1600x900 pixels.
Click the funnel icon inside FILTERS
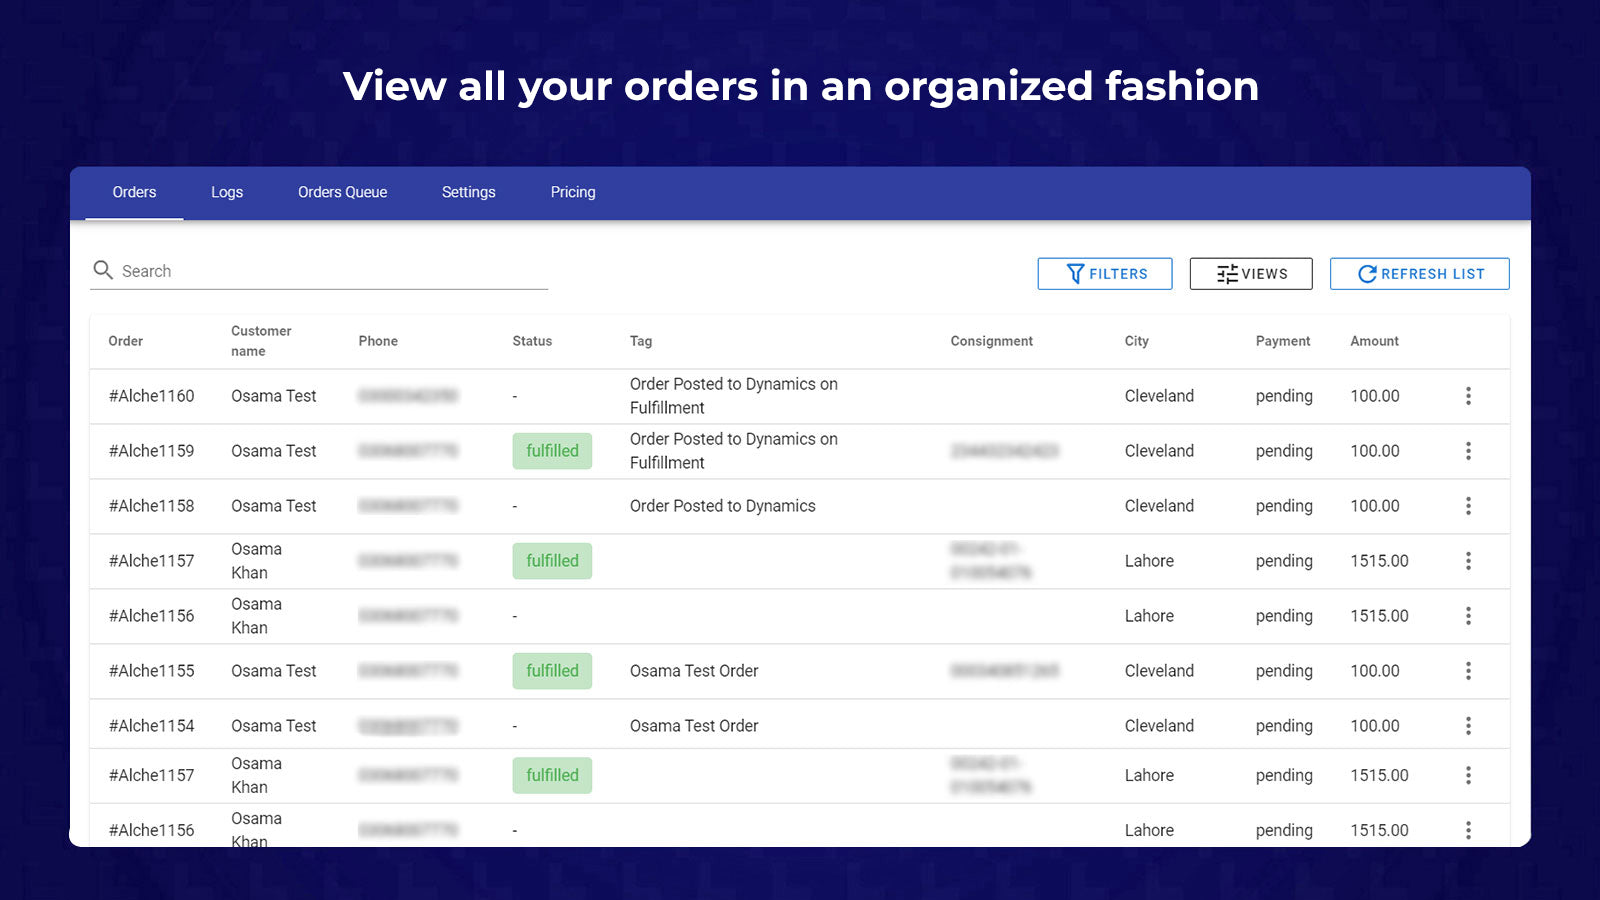point(1074,273)
